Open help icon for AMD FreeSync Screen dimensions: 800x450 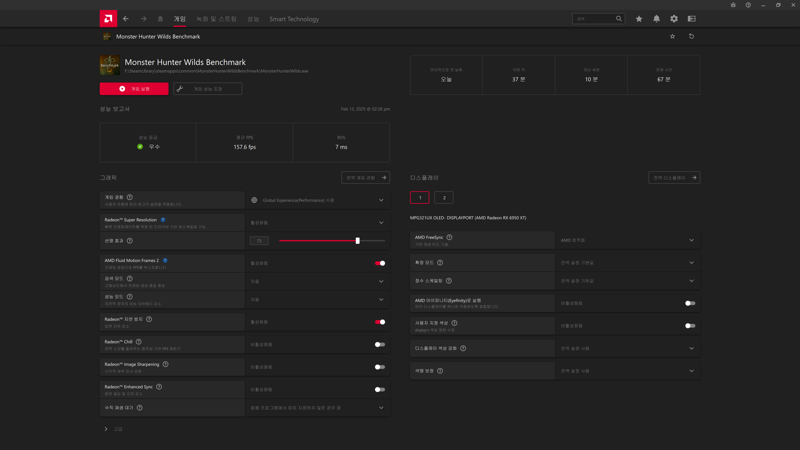coord(449,237)
